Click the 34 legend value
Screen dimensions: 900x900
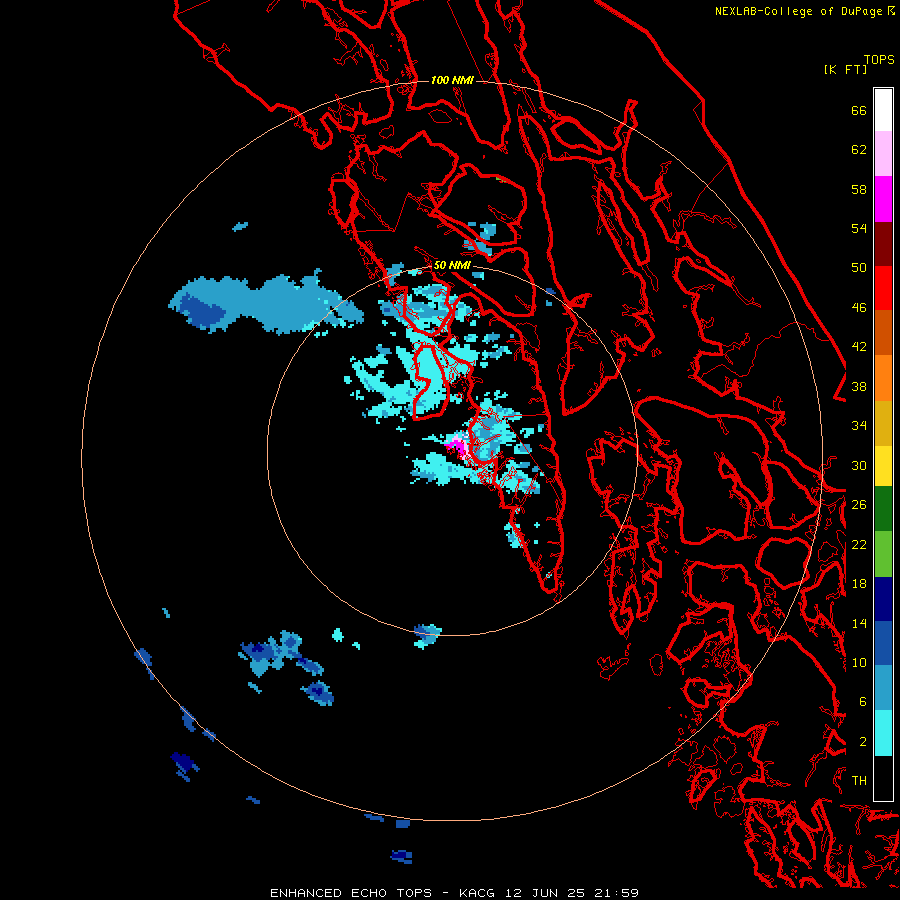[x=859, y=426]
